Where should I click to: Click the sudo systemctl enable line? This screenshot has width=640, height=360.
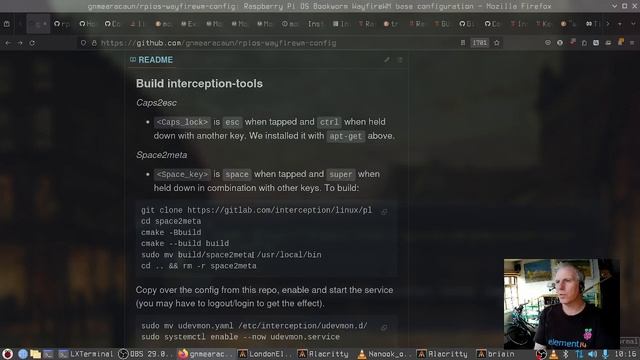[x=240, y=337]
